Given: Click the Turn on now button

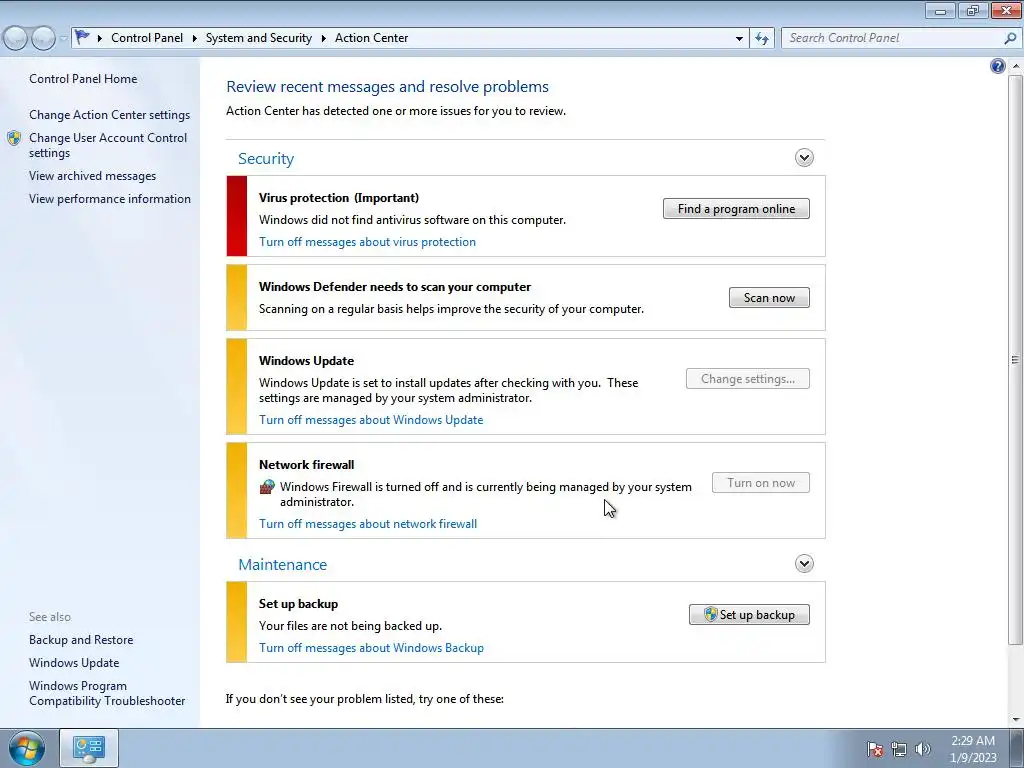Looking at the screenshot, I should click(x=761, y=483).
